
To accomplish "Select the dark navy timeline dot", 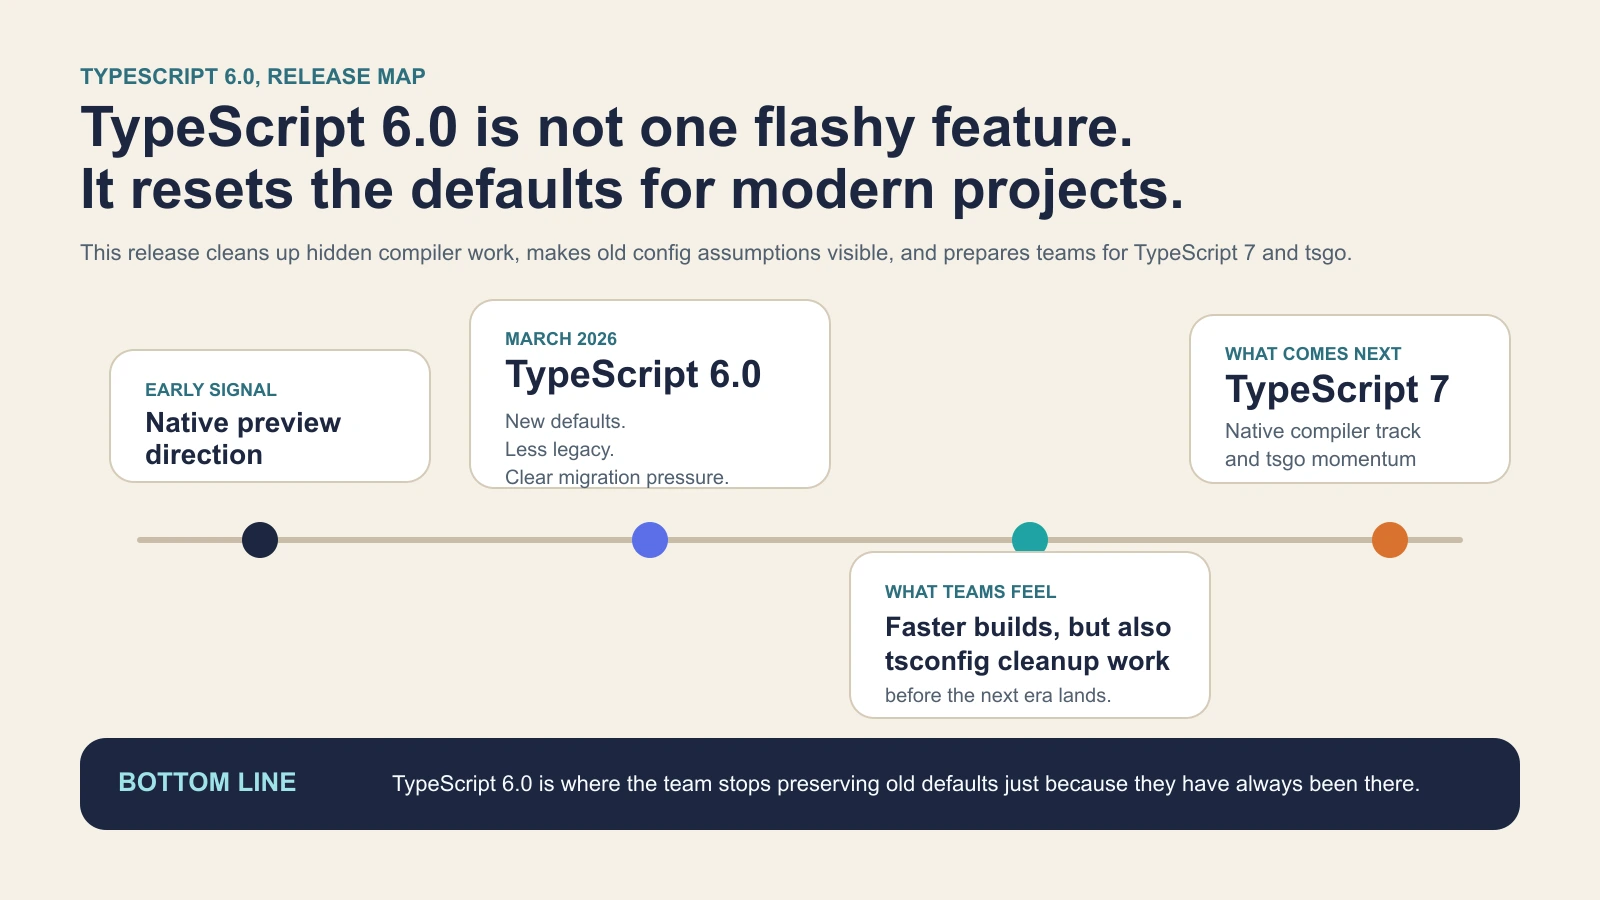I will (x=258, y=539).
